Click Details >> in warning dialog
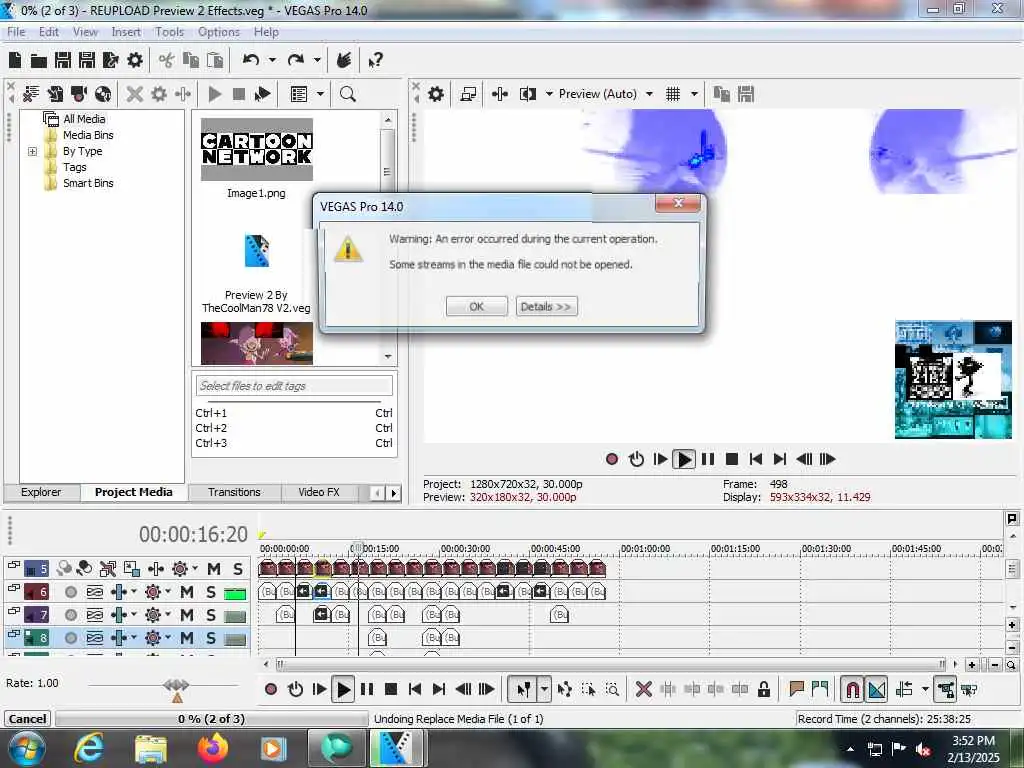The image size is (1024, 768). [x=546, y=306]
